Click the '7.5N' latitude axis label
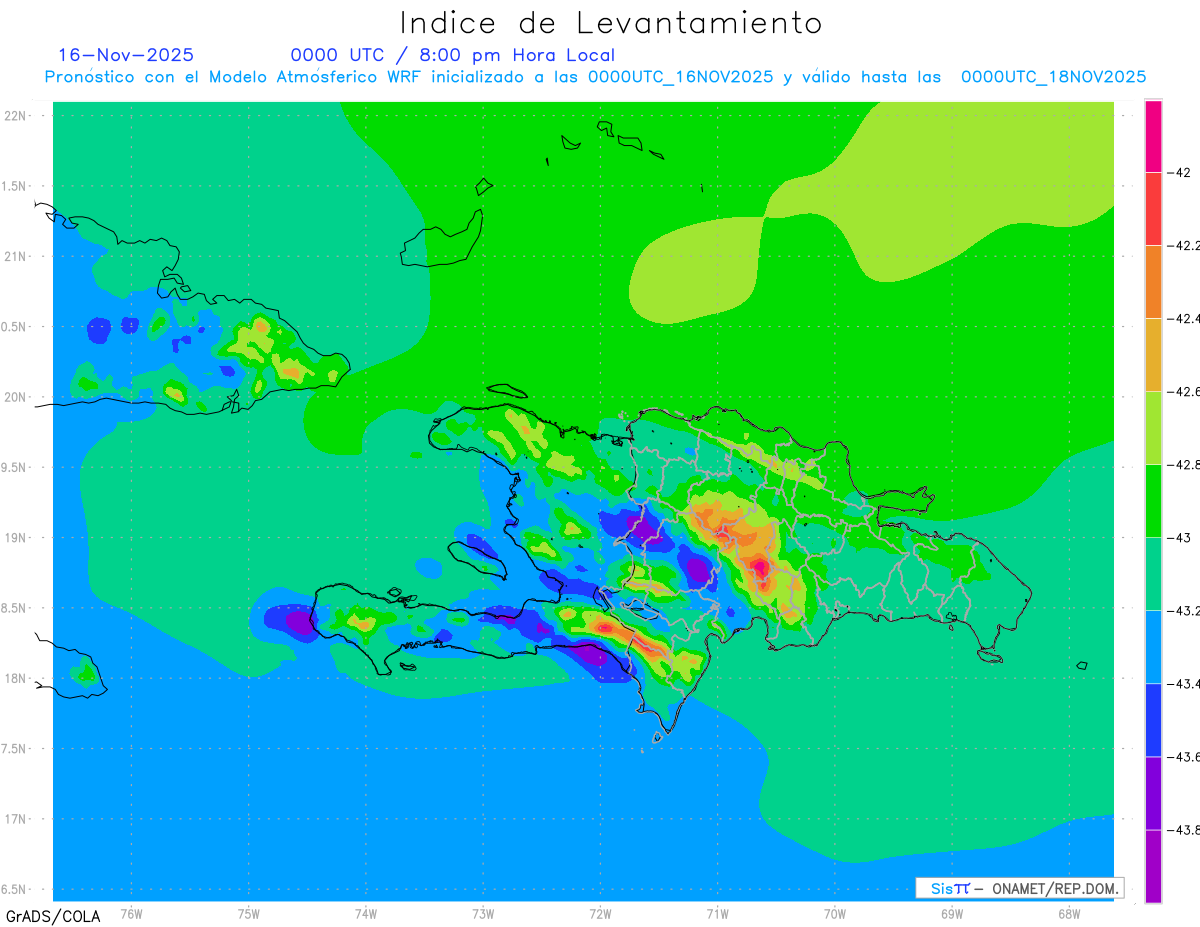Viewport: 1200px width, 927px height. coord(15,749)
